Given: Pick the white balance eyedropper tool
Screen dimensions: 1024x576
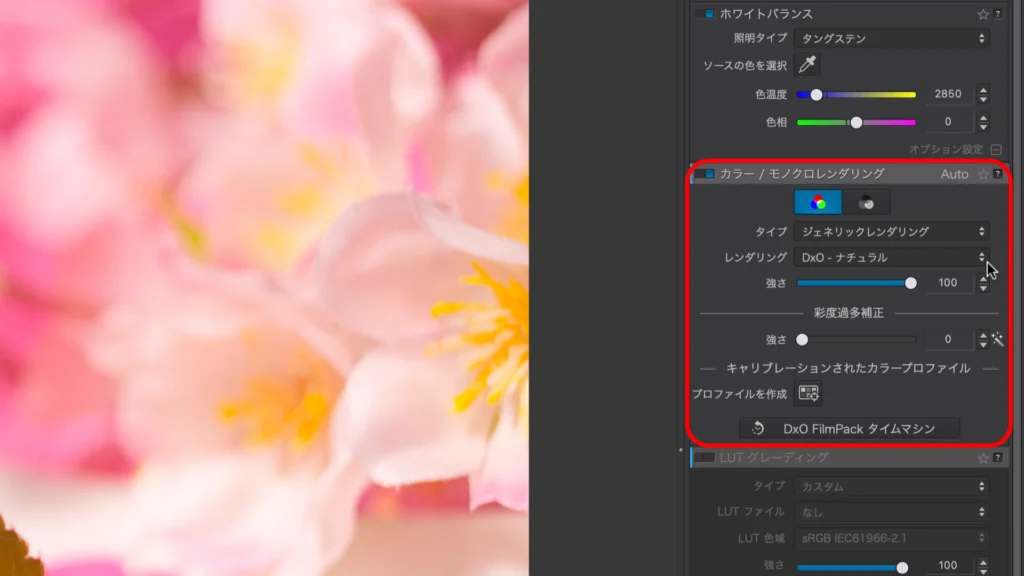Looking at the screenshot, I should [x=807, y=65].
